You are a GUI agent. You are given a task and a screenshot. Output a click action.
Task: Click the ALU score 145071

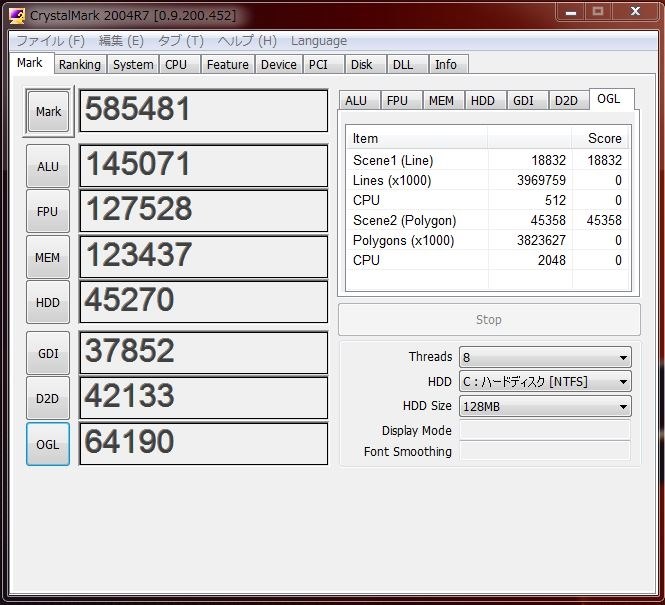click(x=204, y=166)
